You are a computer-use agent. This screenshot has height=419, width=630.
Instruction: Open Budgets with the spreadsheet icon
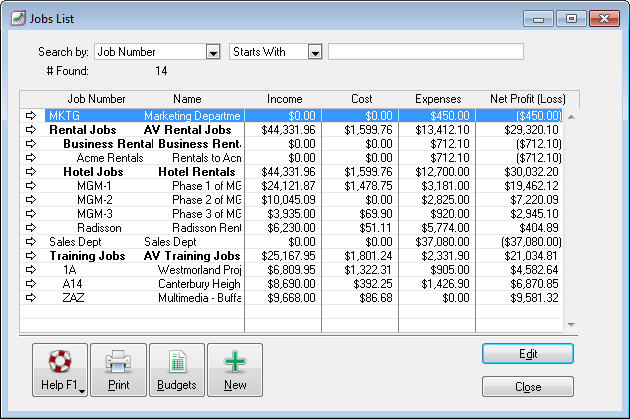pyautogui.click(x=177, y=370)
